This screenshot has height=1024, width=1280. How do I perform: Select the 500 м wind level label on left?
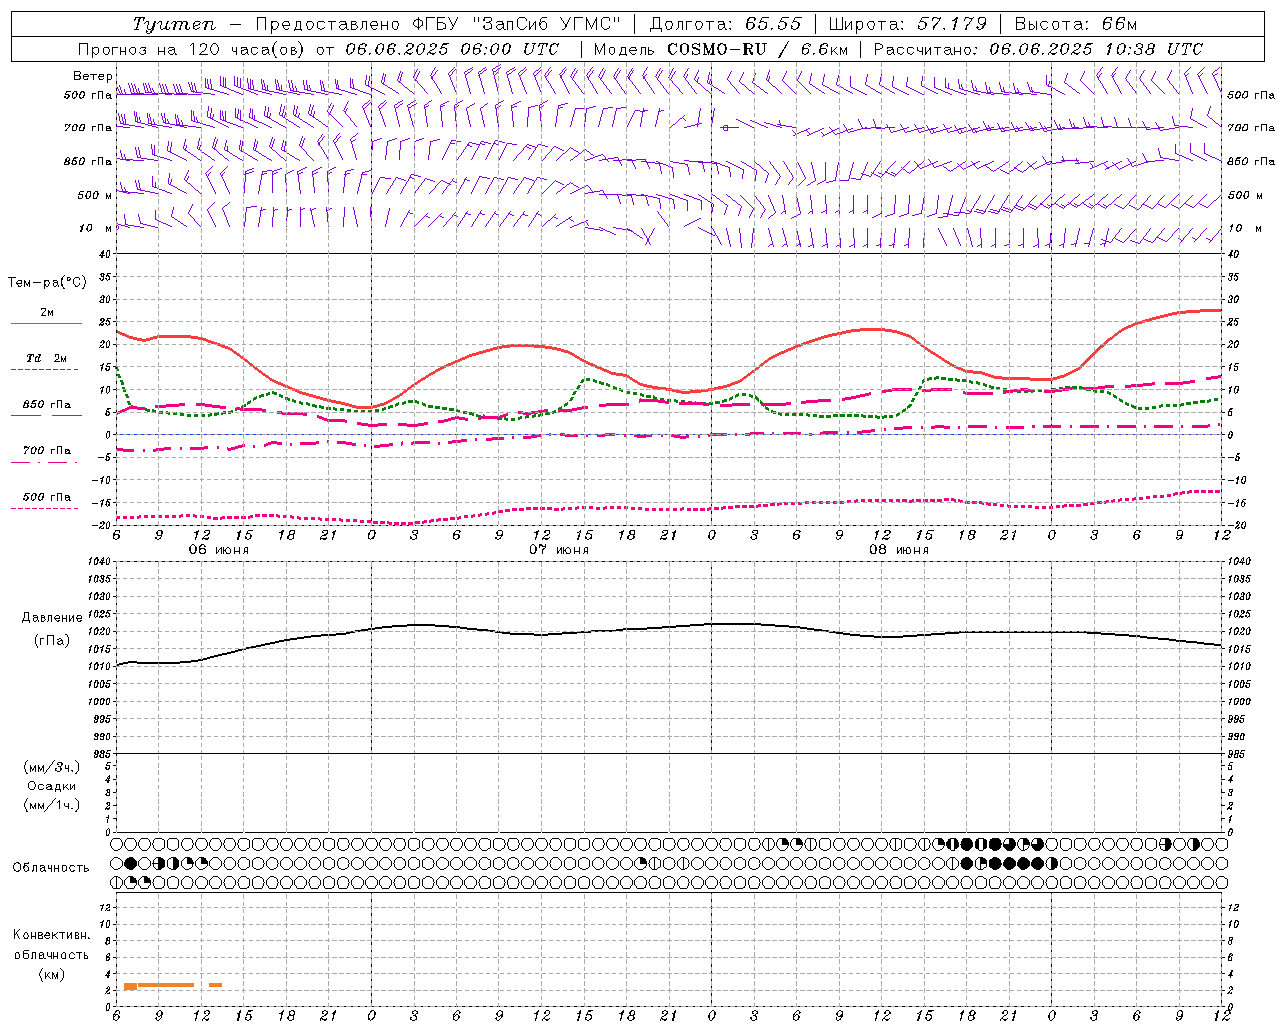click(95, 195)
